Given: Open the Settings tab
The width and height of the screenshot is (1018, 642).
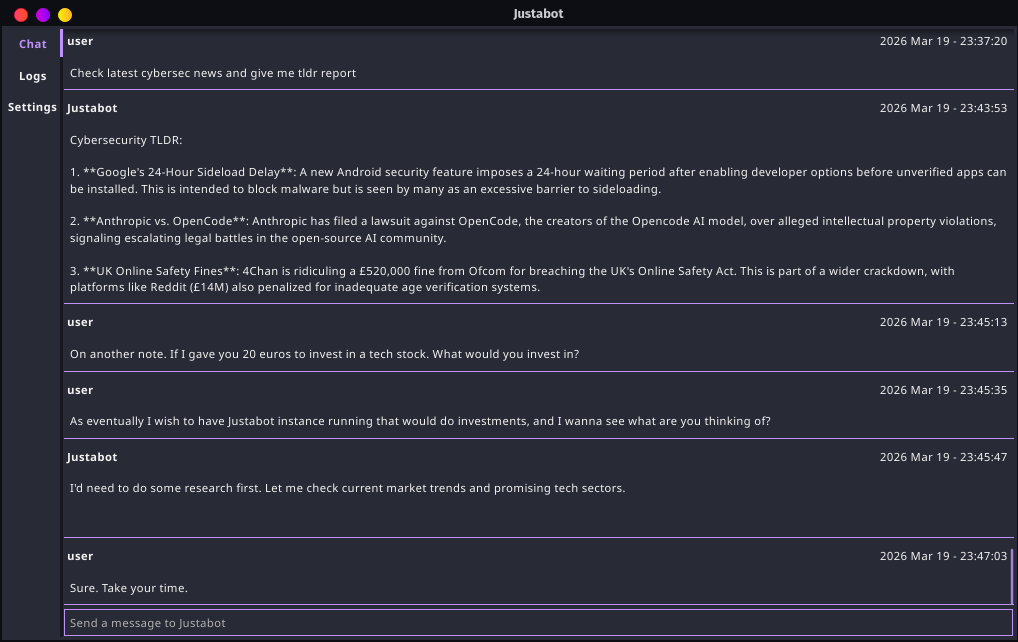Looking at the screenshot, I should [x=33, y=107].
